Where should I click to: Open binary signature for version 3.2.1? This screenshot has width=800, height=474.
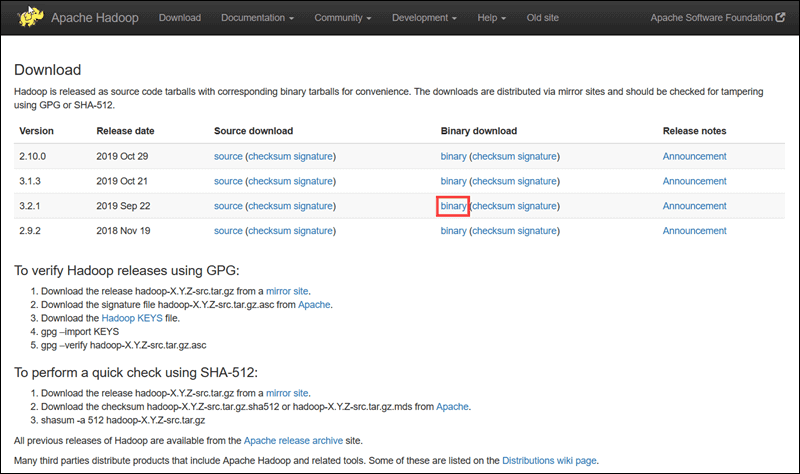coord(537,206)
